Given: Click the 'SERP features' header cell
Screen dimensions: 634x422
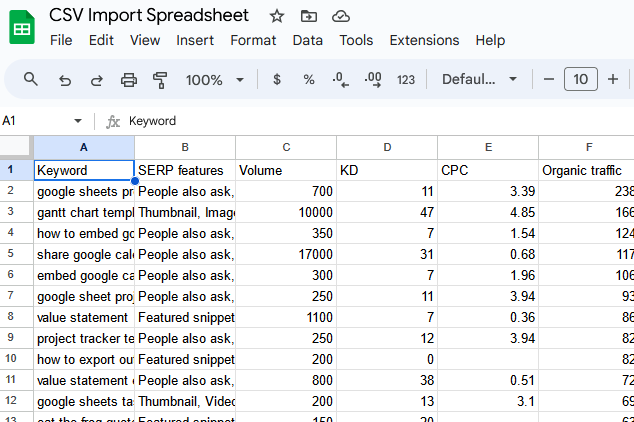Looking at the screenshot, I should point(185,170).
